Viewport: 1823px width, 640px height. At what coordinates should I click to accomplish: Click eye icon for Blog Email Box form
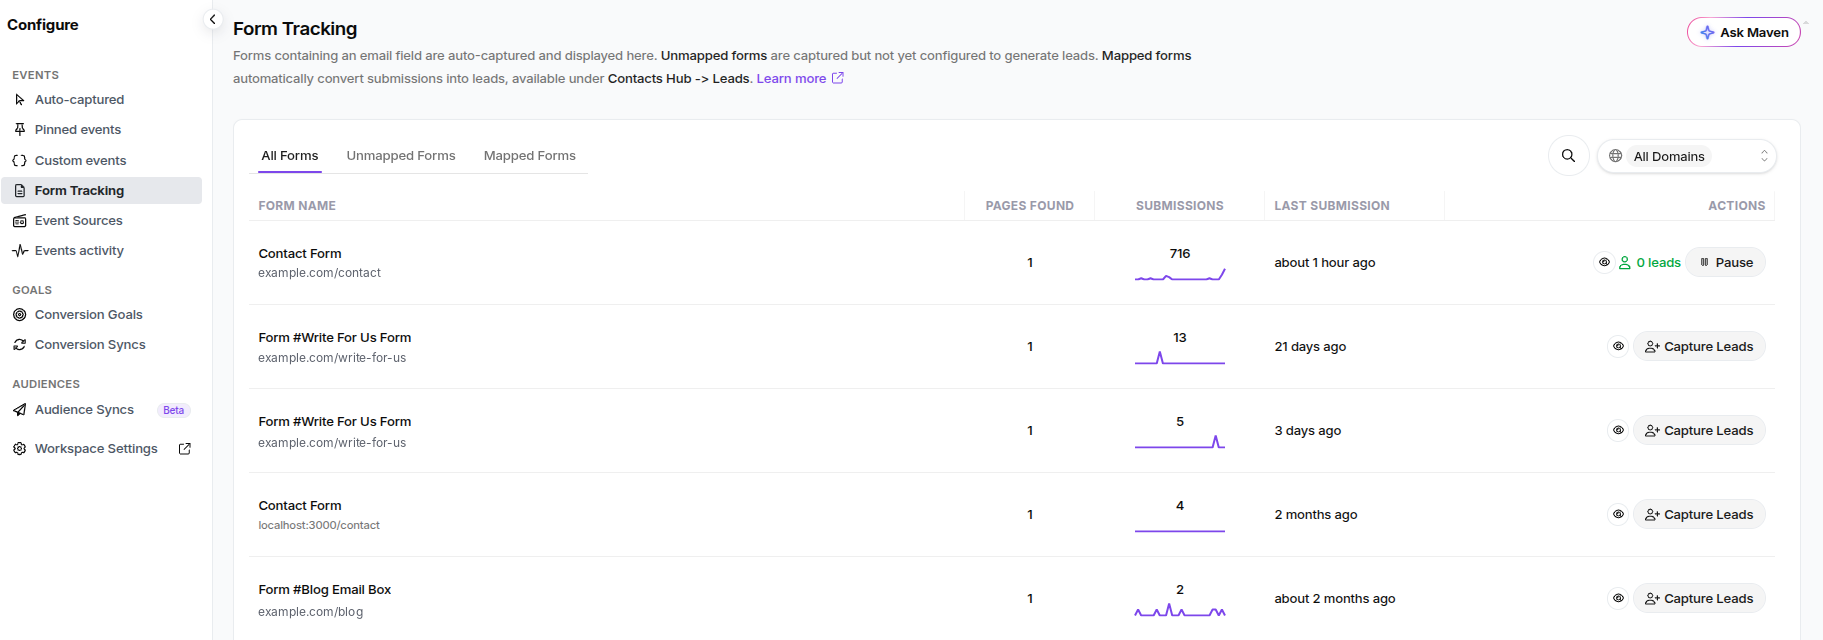click(x=1618, y=599)
